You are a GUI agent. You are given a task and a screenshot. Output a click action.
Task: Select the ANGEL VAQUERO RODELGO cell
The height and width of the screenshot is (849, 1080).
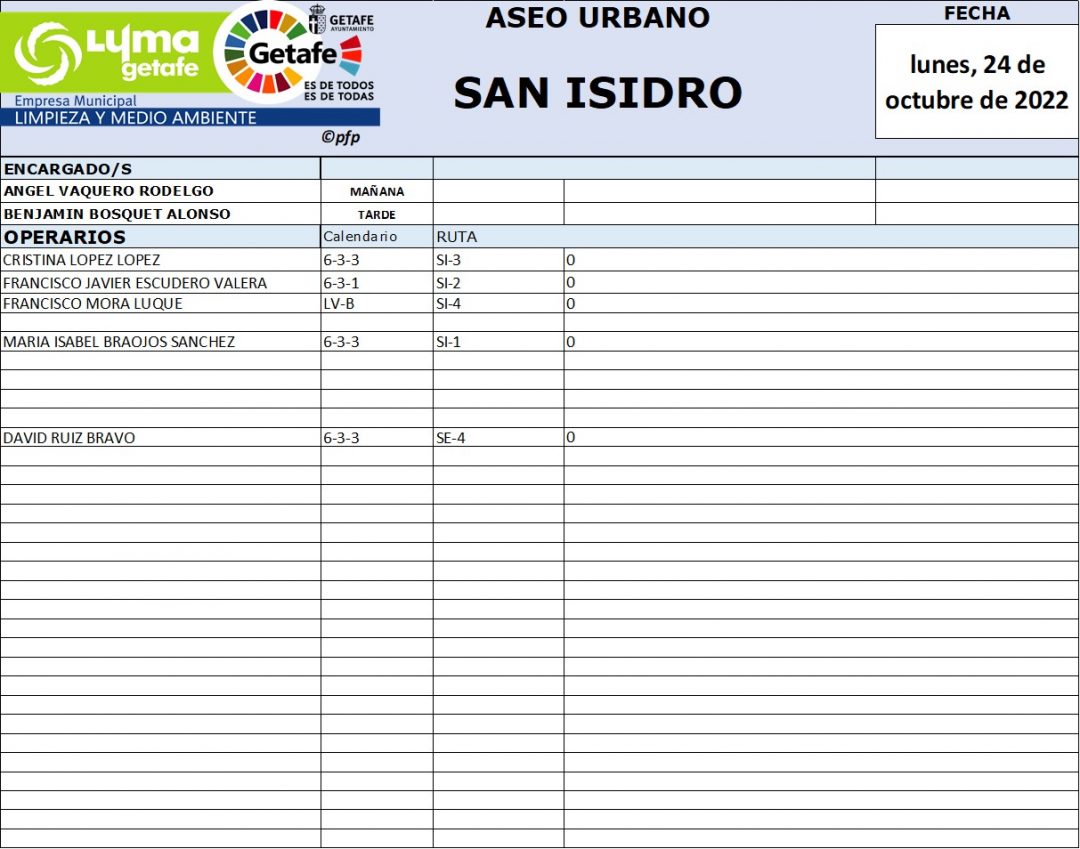click(x=160, y=191)
